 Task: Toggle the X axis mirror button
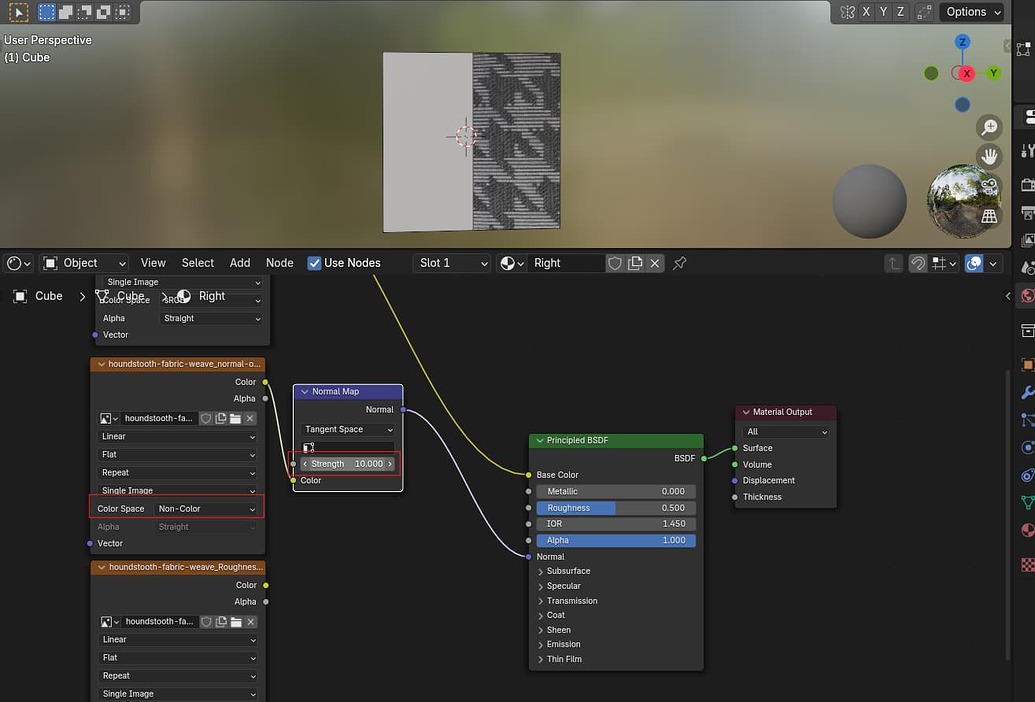(865, 12)
